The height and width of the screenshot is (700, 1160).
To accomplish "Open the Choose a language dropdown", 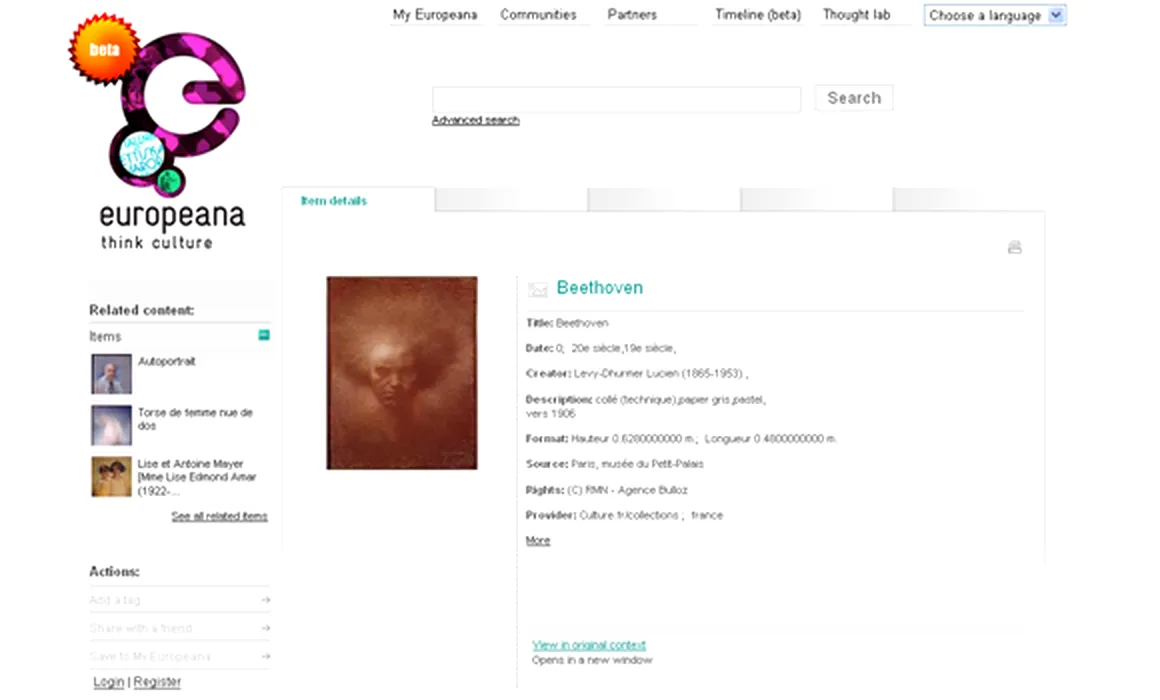I will (x=994, y=15).
